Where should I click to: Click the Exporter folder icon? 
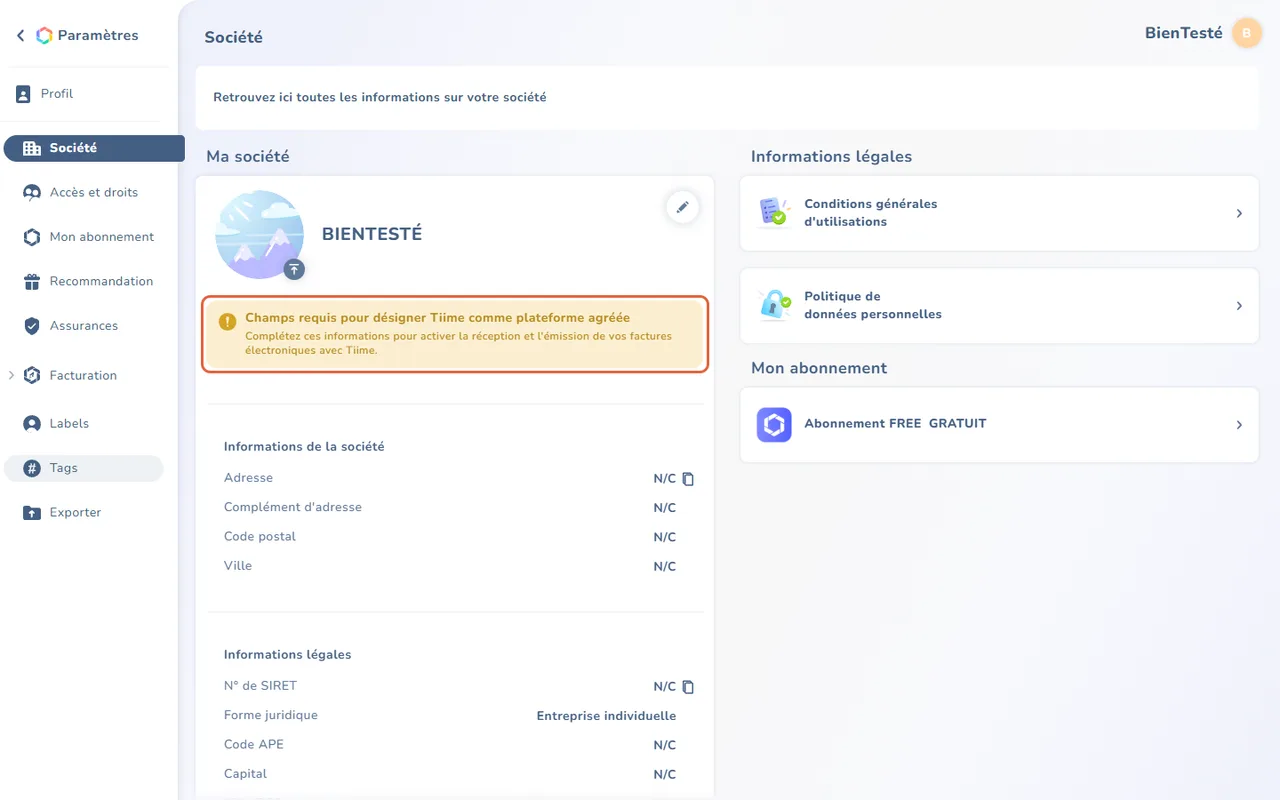click(32, 513)
